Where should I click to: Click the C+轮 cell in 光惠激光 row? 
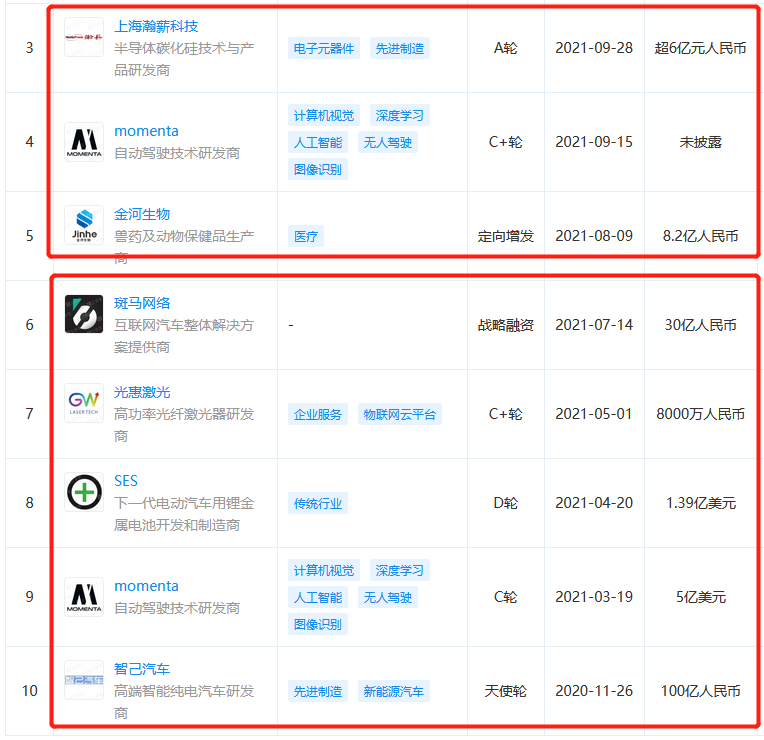pyautogui.click(x=505, y=414)
